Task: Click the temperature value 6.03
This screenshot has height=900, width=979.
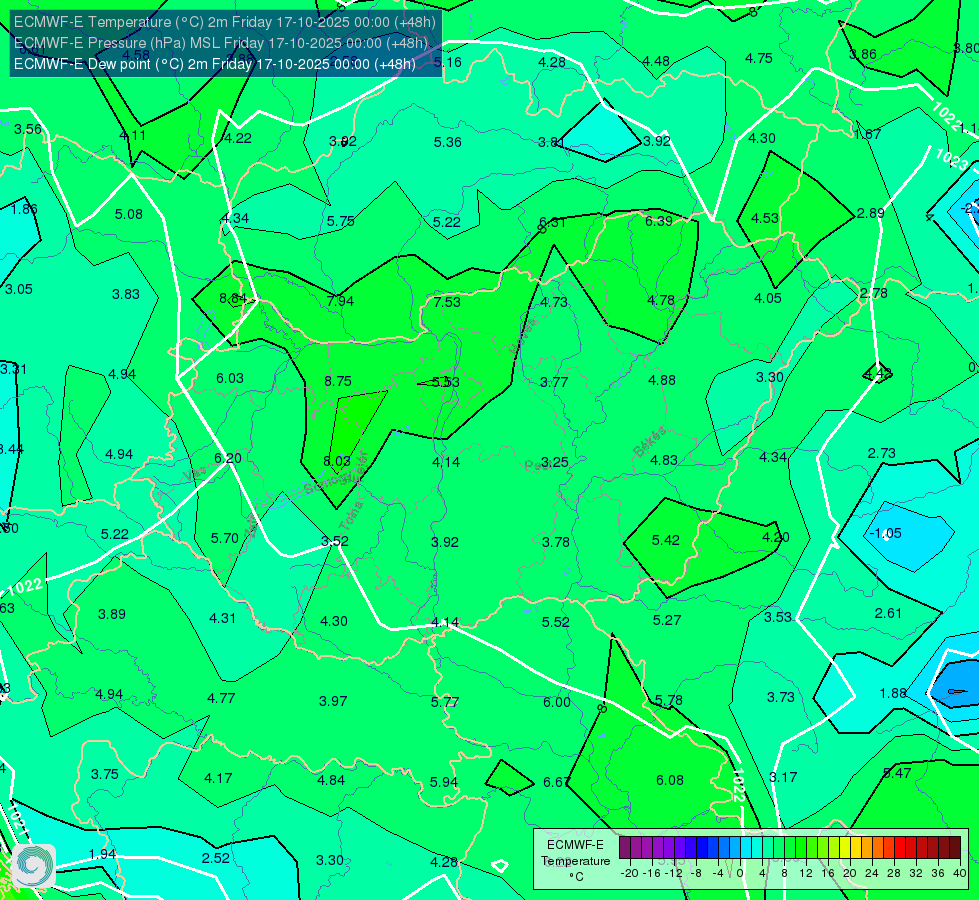Action: click(230, 378)
